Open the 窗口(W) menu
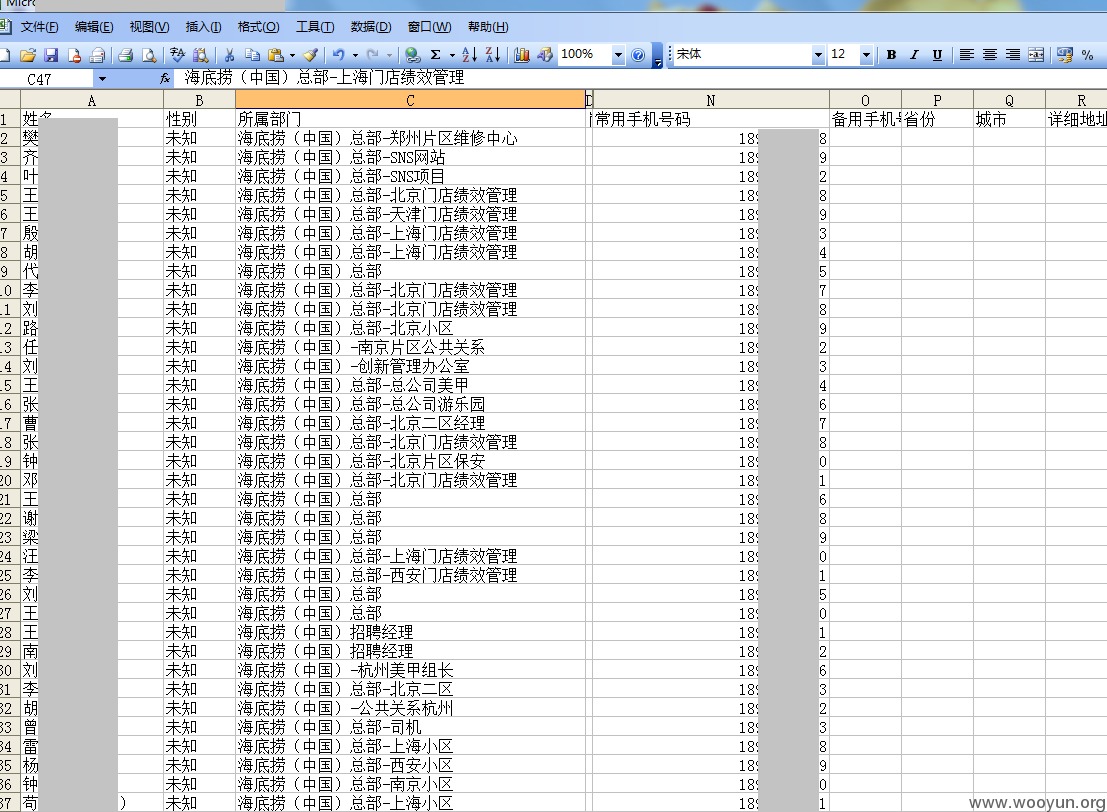 (x=429, y=27)
